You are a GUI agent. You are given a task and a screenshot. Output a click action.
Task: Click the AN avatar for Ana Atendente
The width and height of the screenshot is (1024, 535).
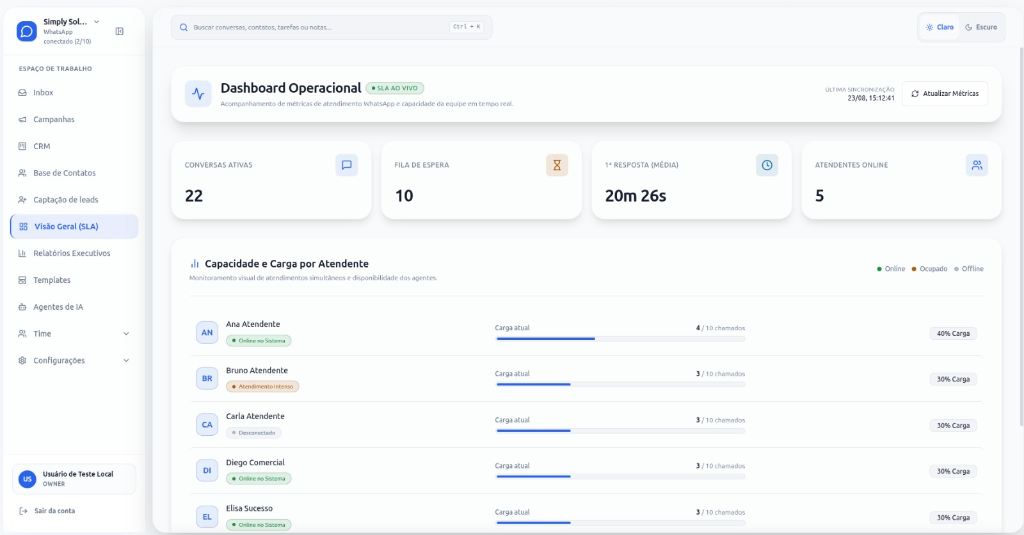click(207, 332)
